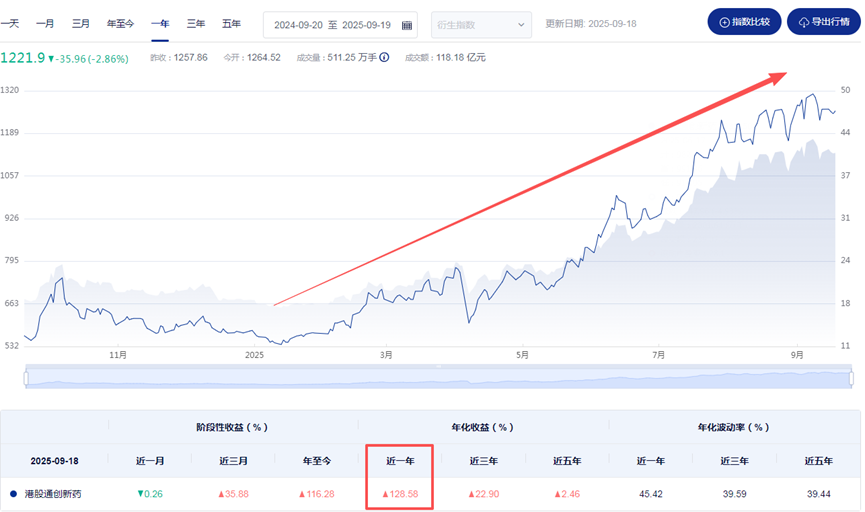This screenshot has height=512, width=865.
Task: Select the 三月 period tab
Action: [81, 24]
